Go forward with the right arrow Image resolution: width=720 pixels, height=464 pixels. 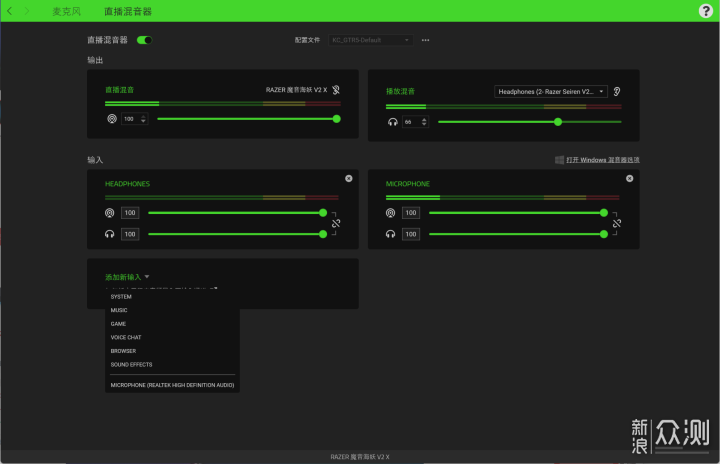coord(27,11)
